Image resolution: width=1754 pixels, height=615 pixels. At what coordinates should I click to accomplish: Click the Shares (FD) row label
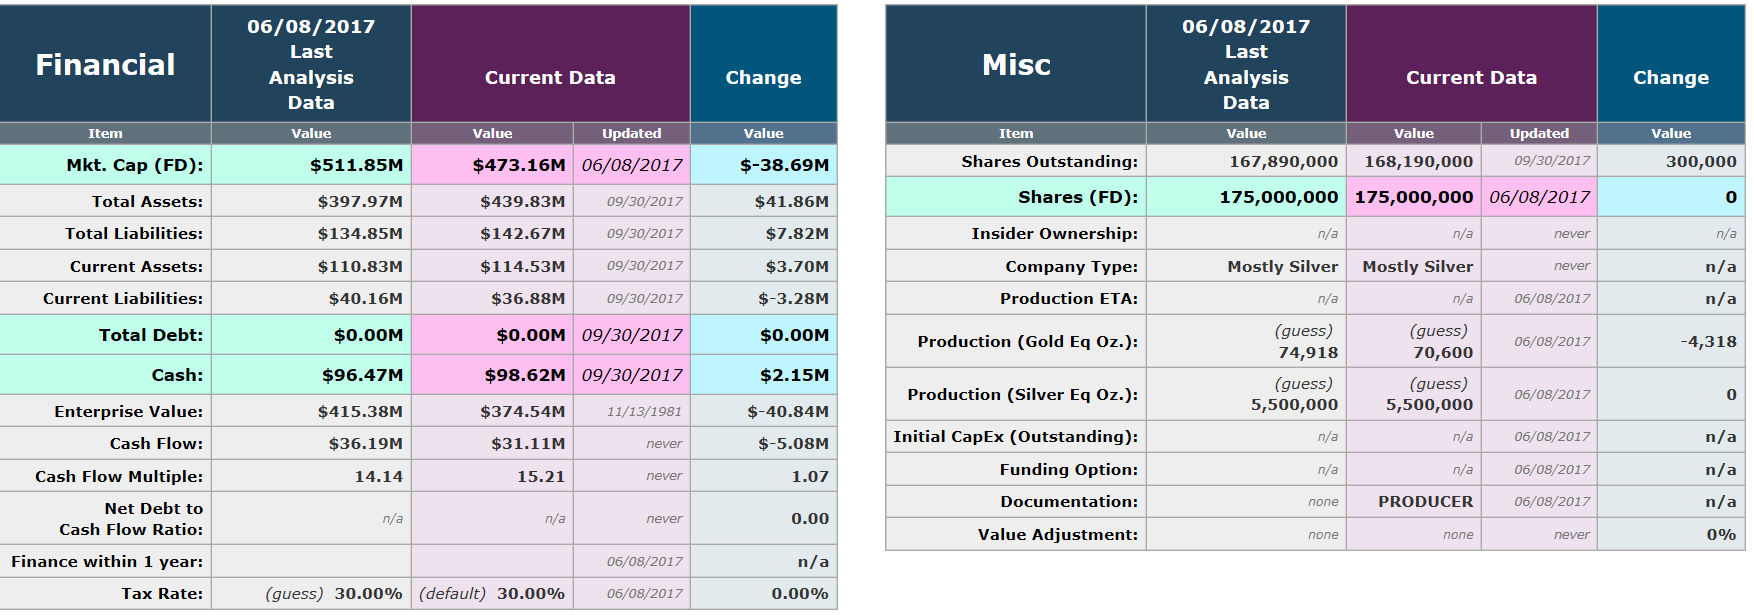1077,198
